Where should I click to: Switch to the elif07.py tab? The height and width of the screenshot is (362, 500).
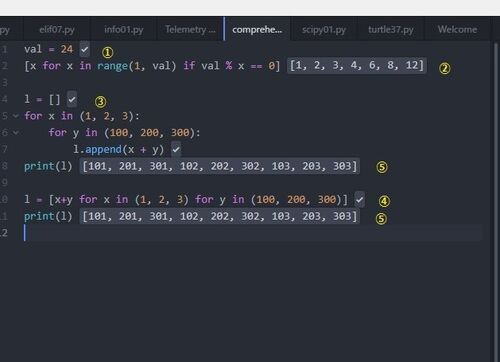[57, 30]
